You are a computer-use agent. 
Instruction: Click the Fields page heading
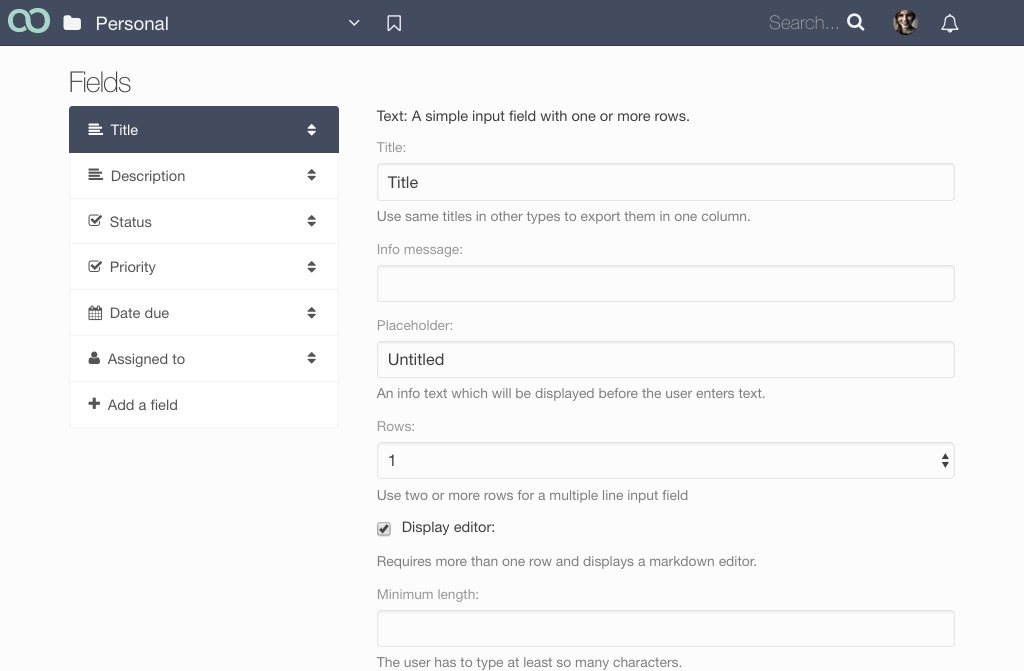click(x=100, y=82)
